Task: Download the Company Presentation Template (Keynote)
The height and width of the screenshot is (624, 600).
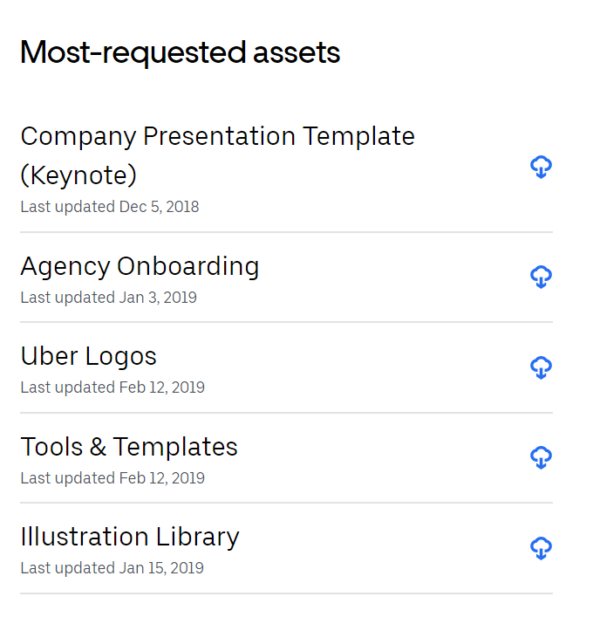Action: coord(540,167)
